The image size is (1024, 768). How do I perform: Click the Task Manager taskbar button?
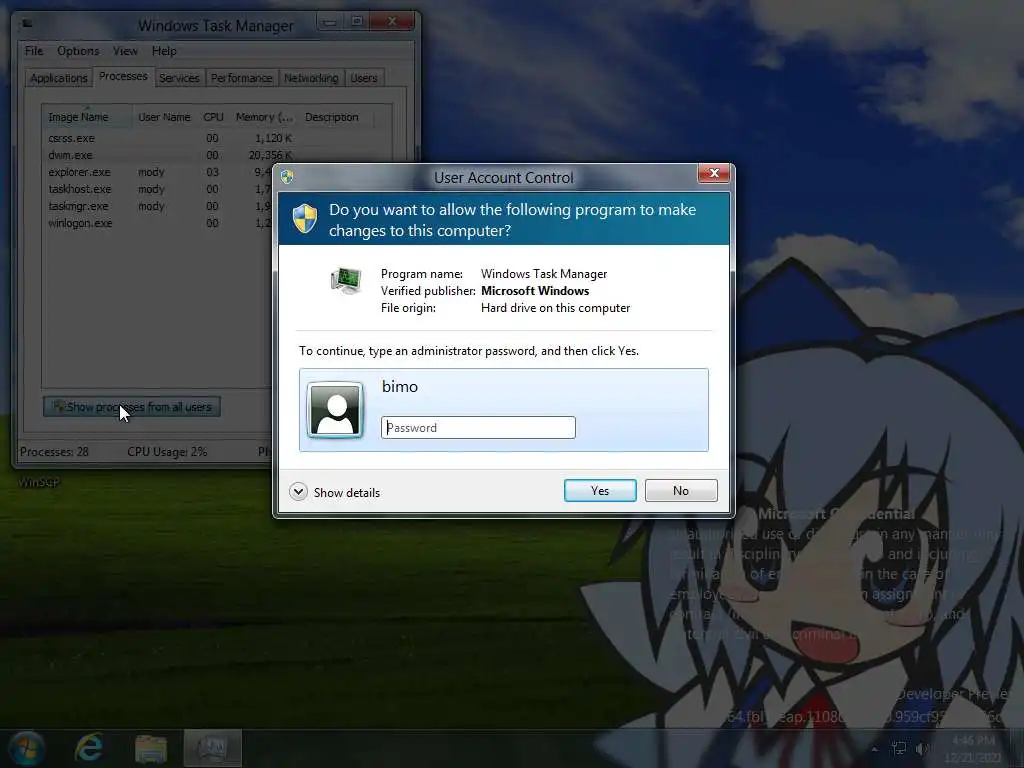(212, 748)
